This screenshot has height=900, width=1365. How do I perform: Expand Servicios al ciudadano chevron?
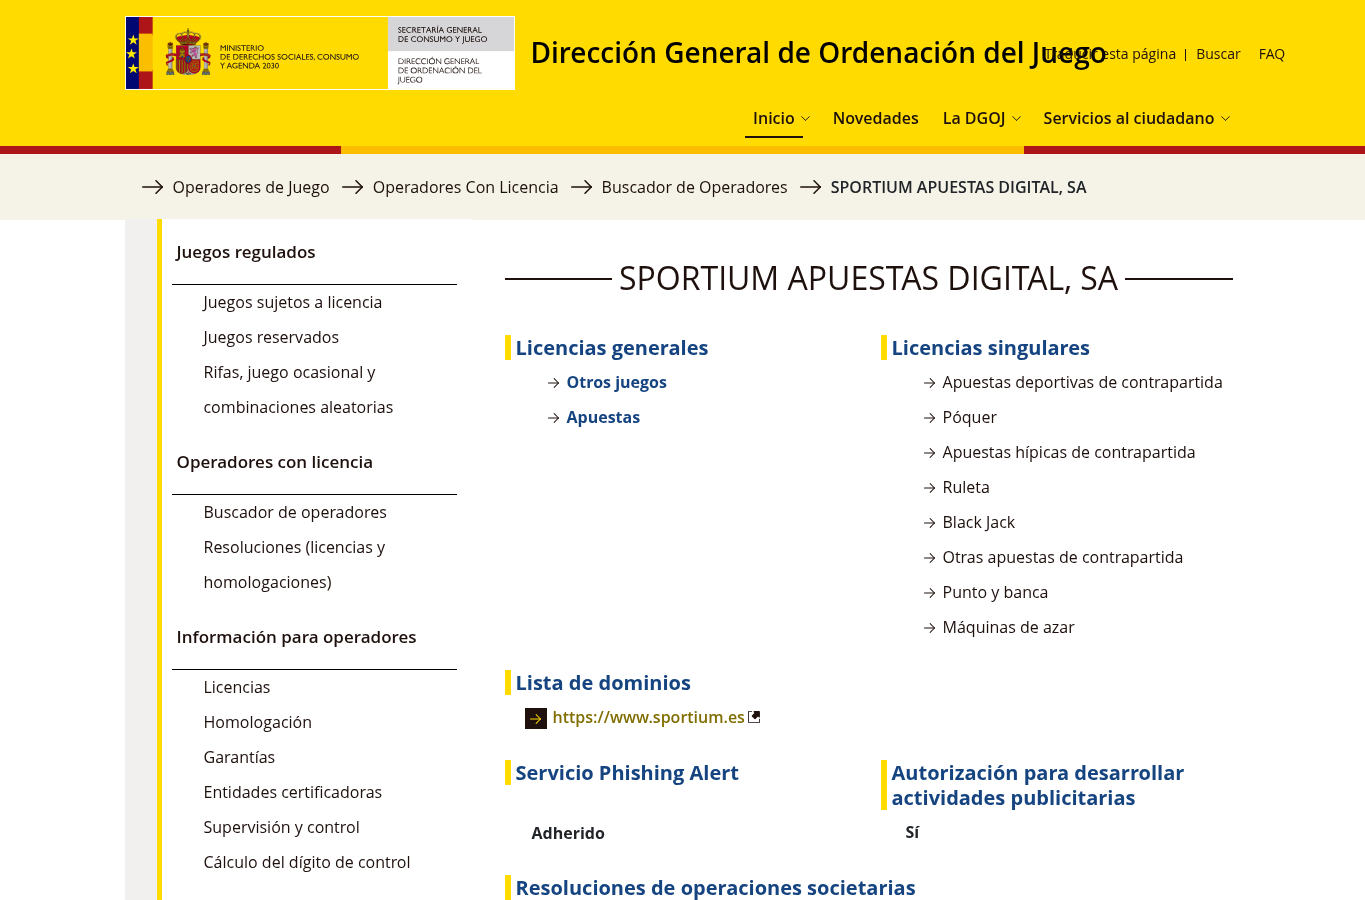[1225, 119]
